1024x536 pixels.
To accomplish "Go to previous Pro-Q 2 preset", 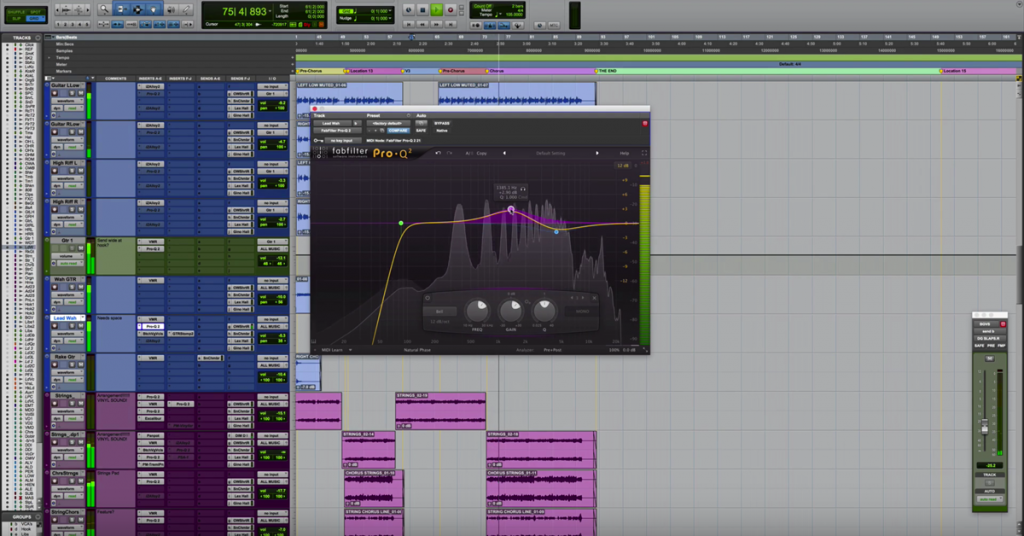I will [x=504, y=153].
